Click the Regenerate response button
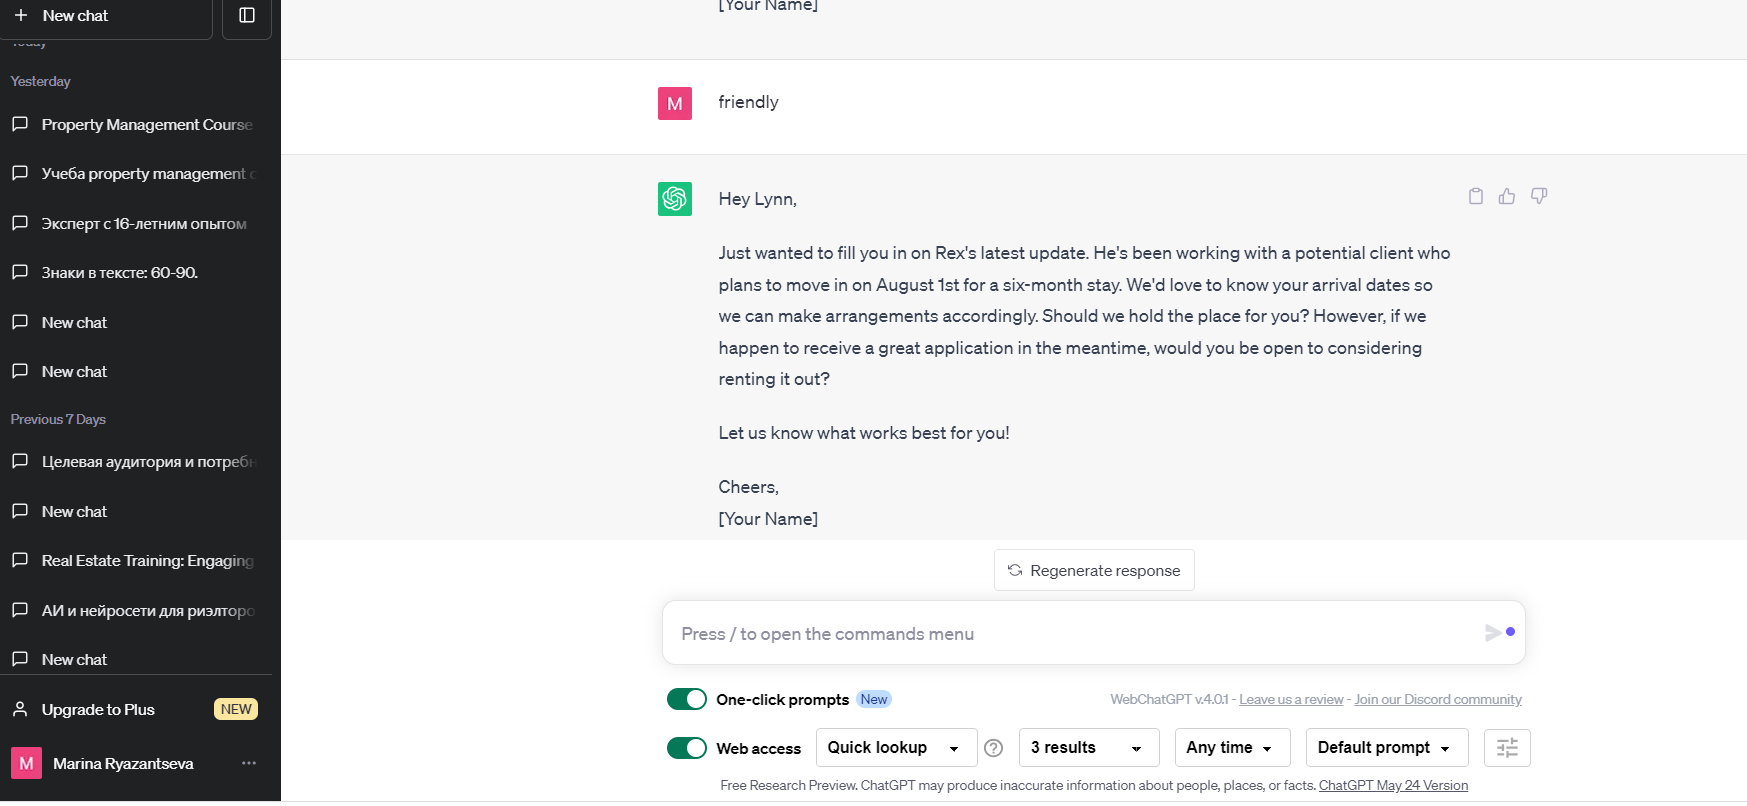 click(x=1094, y=570)
